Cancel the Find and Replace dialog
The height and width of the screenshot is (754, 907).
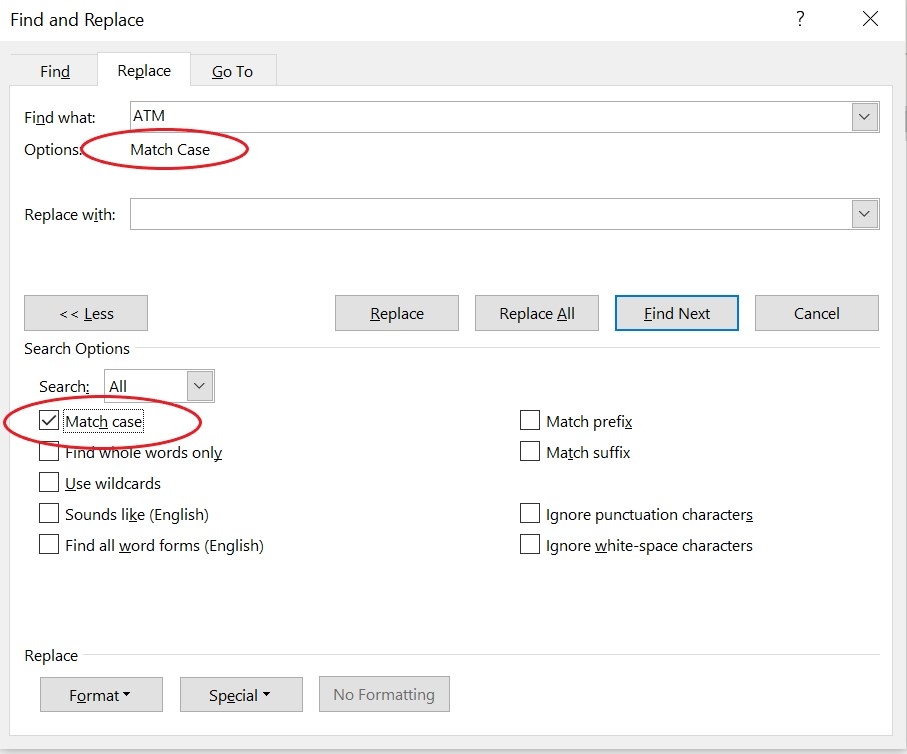point(816,313)
